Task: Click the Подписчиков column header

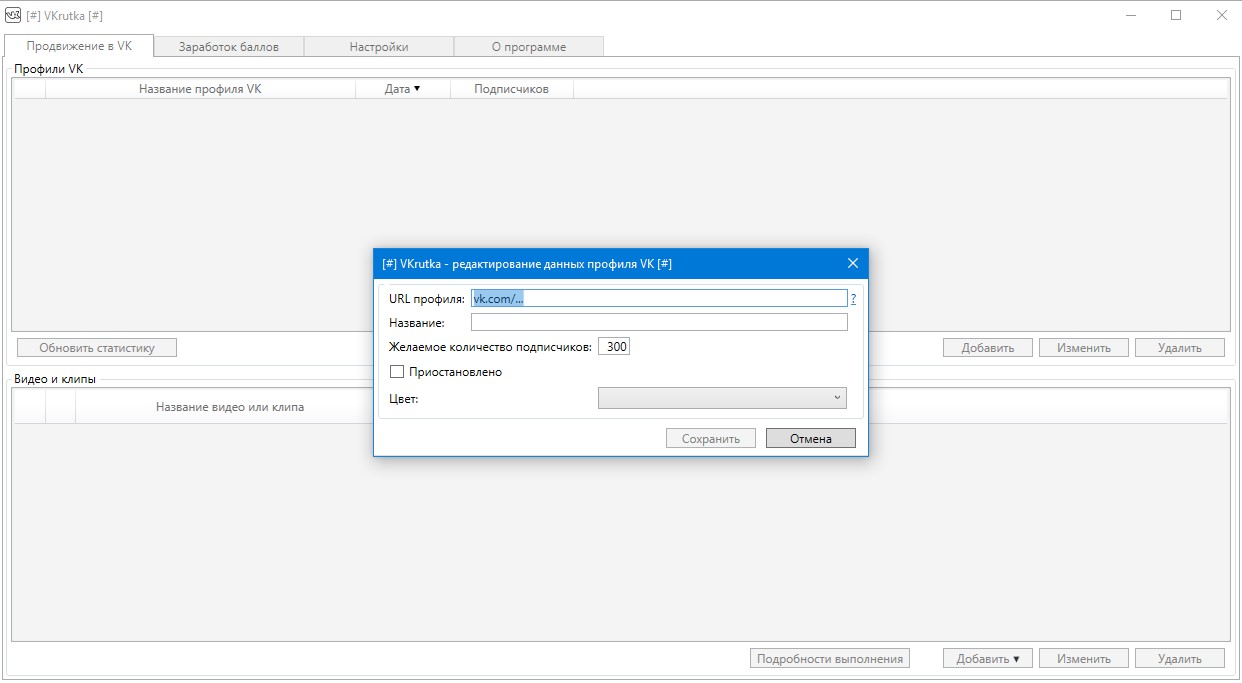Action: 511,89
